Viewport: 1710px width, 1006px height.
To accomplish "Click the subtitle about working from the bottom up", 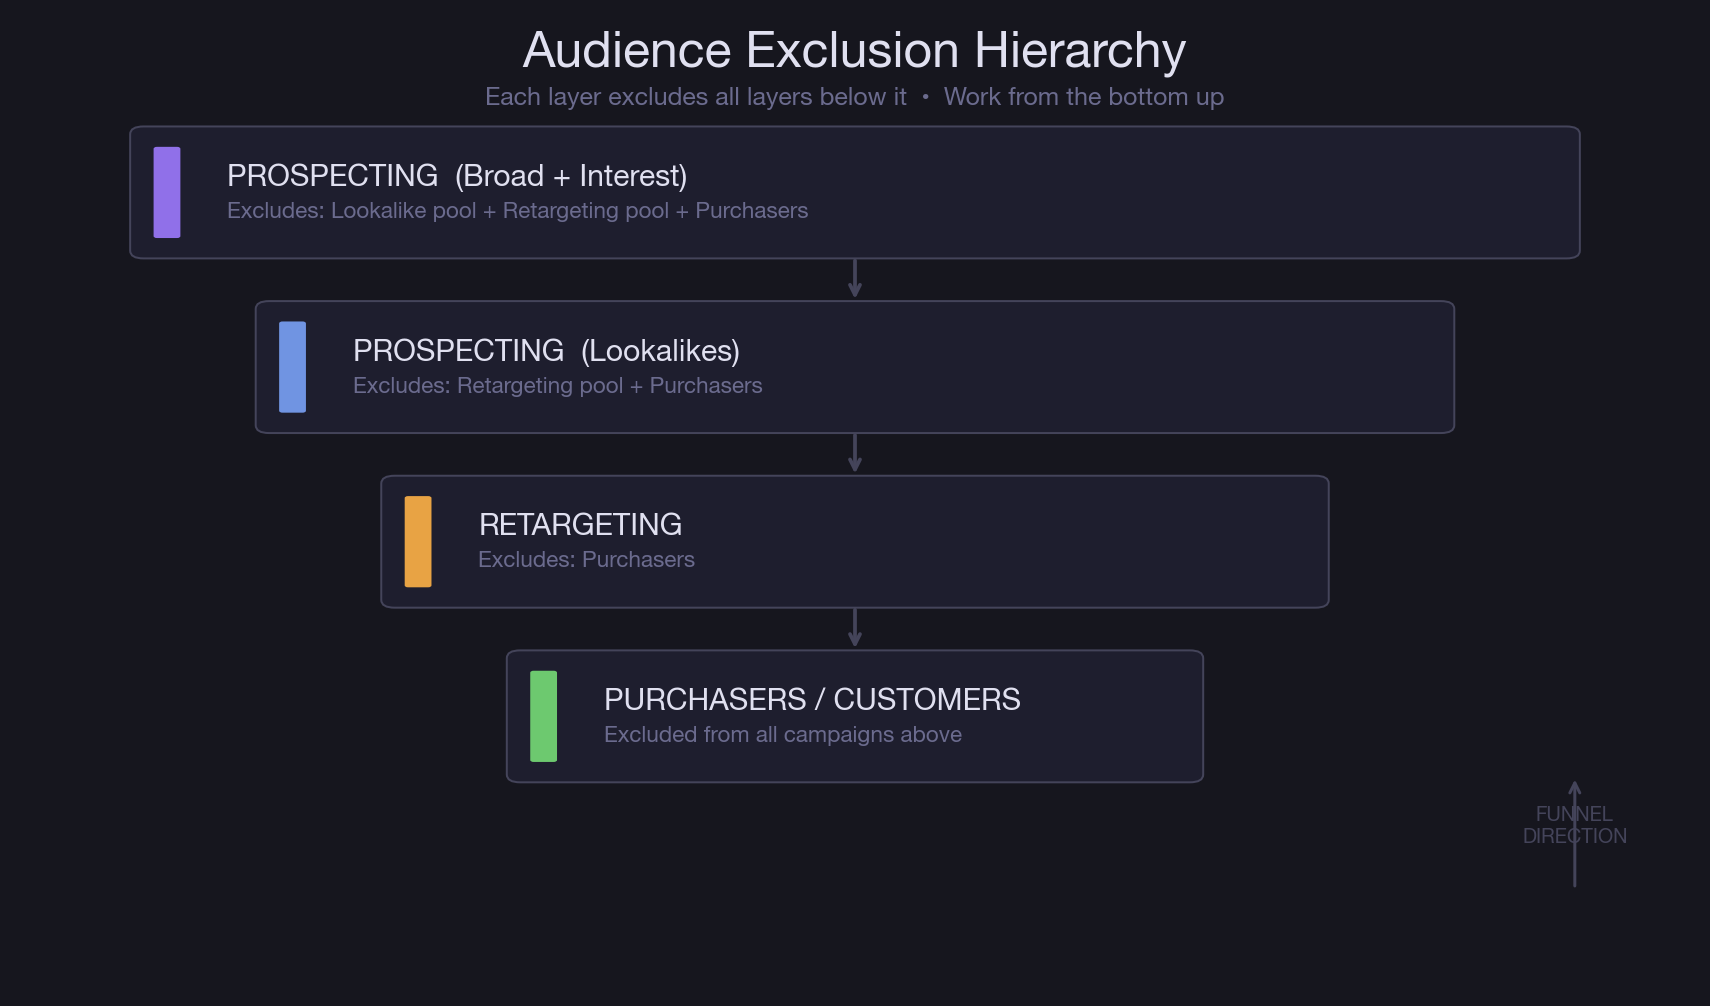I will tap(855, 97).
